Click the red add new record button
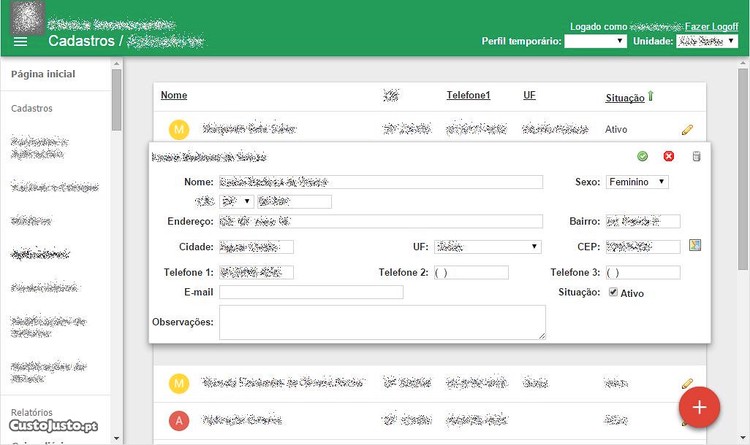This screenshot has width=750, height=445. pos(699,407)
